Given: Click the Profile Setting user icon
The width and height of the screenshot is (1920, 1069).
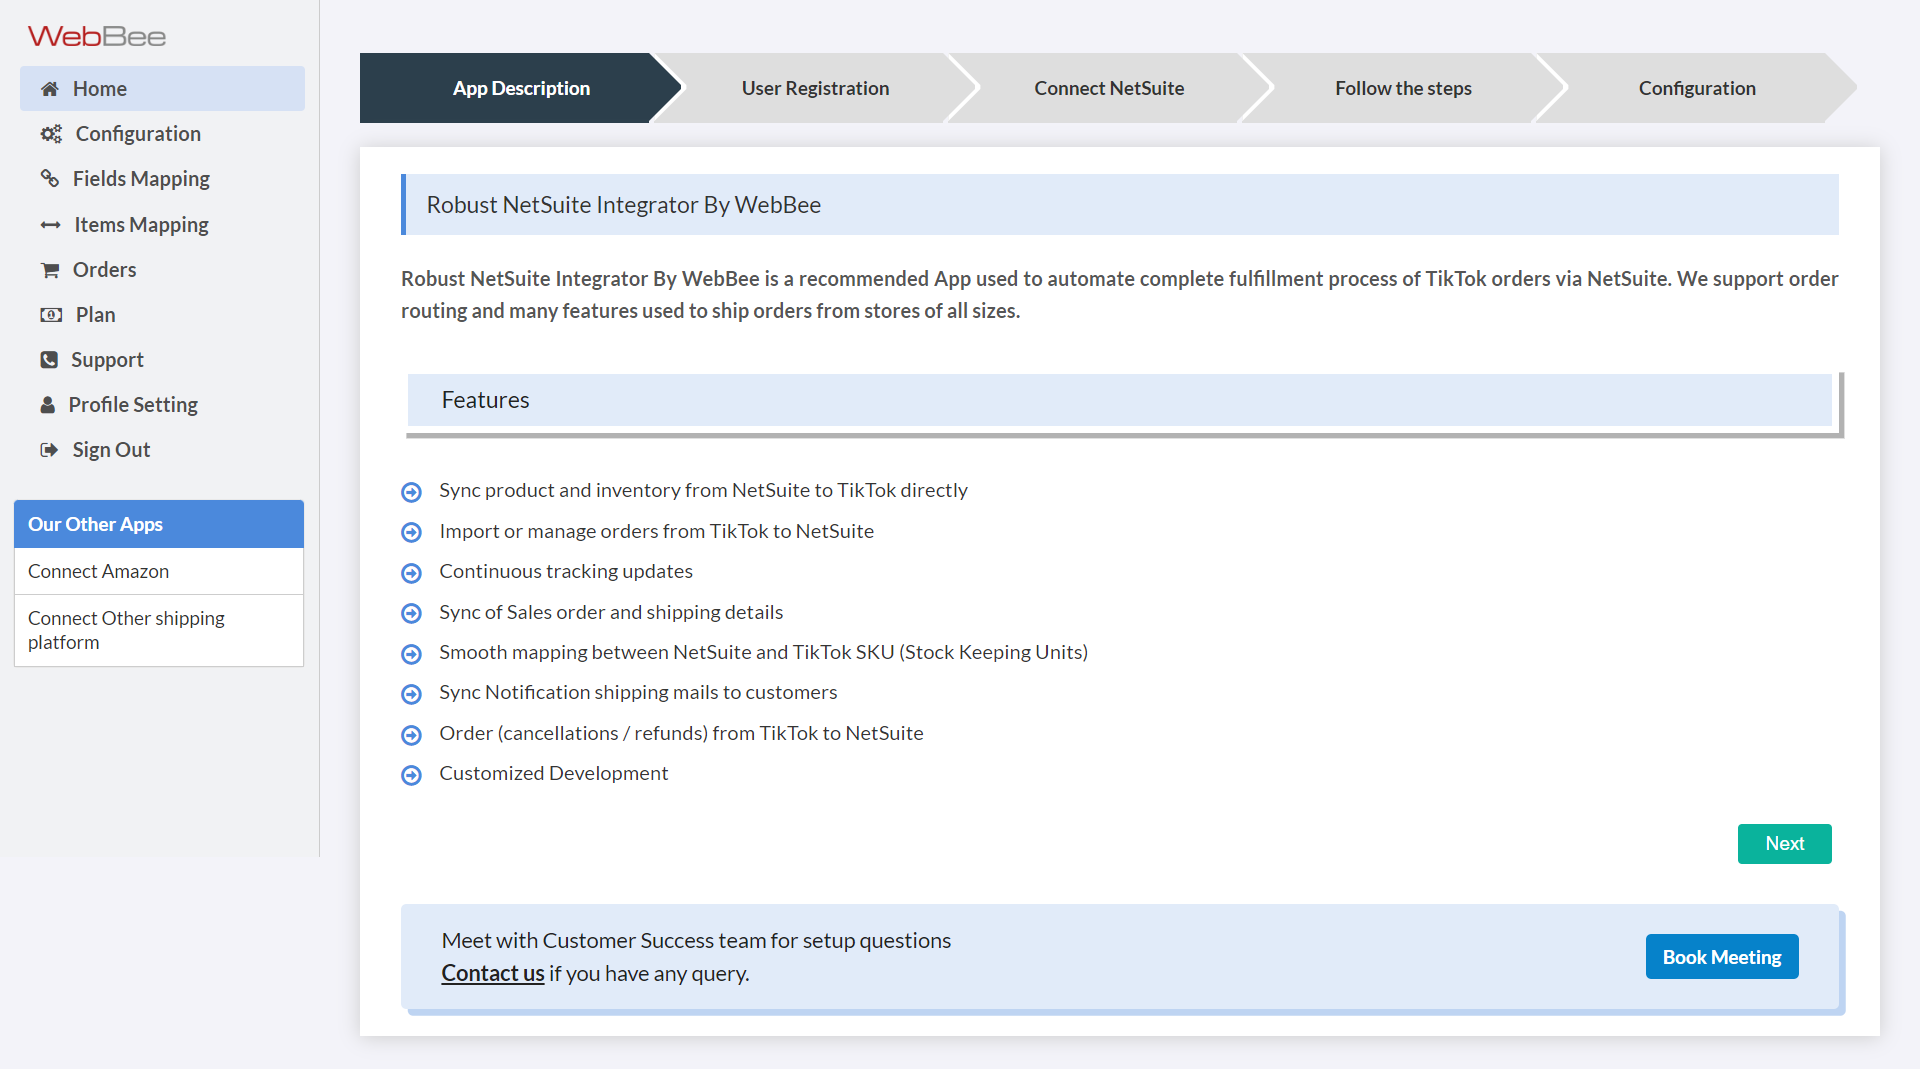Looking at the screenshot, I should coord(47,405).
